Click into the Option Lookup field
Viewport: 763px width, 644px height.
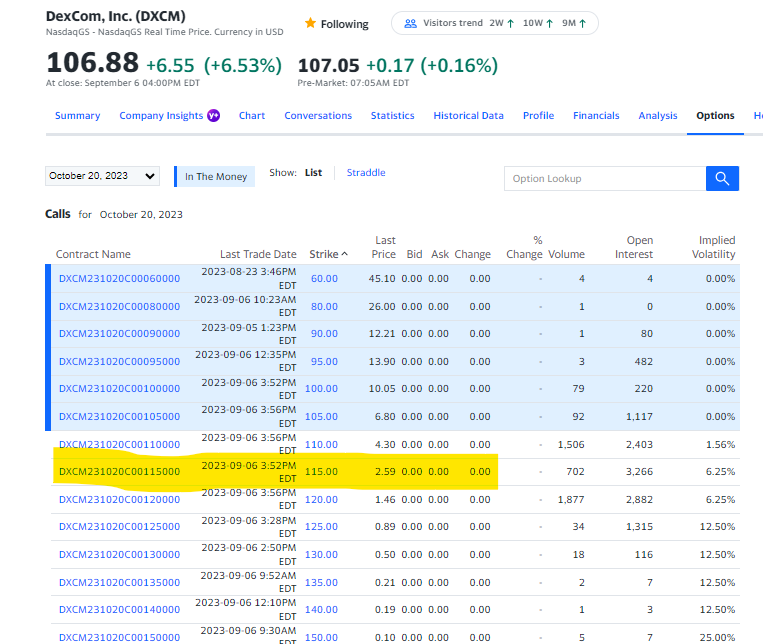point(605,179)
